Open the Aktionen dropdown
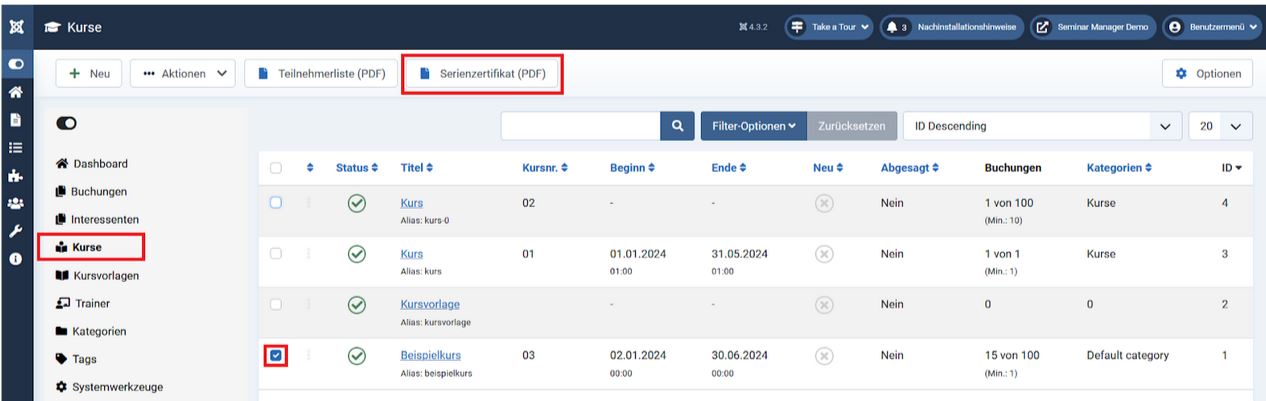Viewport: 1266px width, 401px height. [x=182, y=74]
